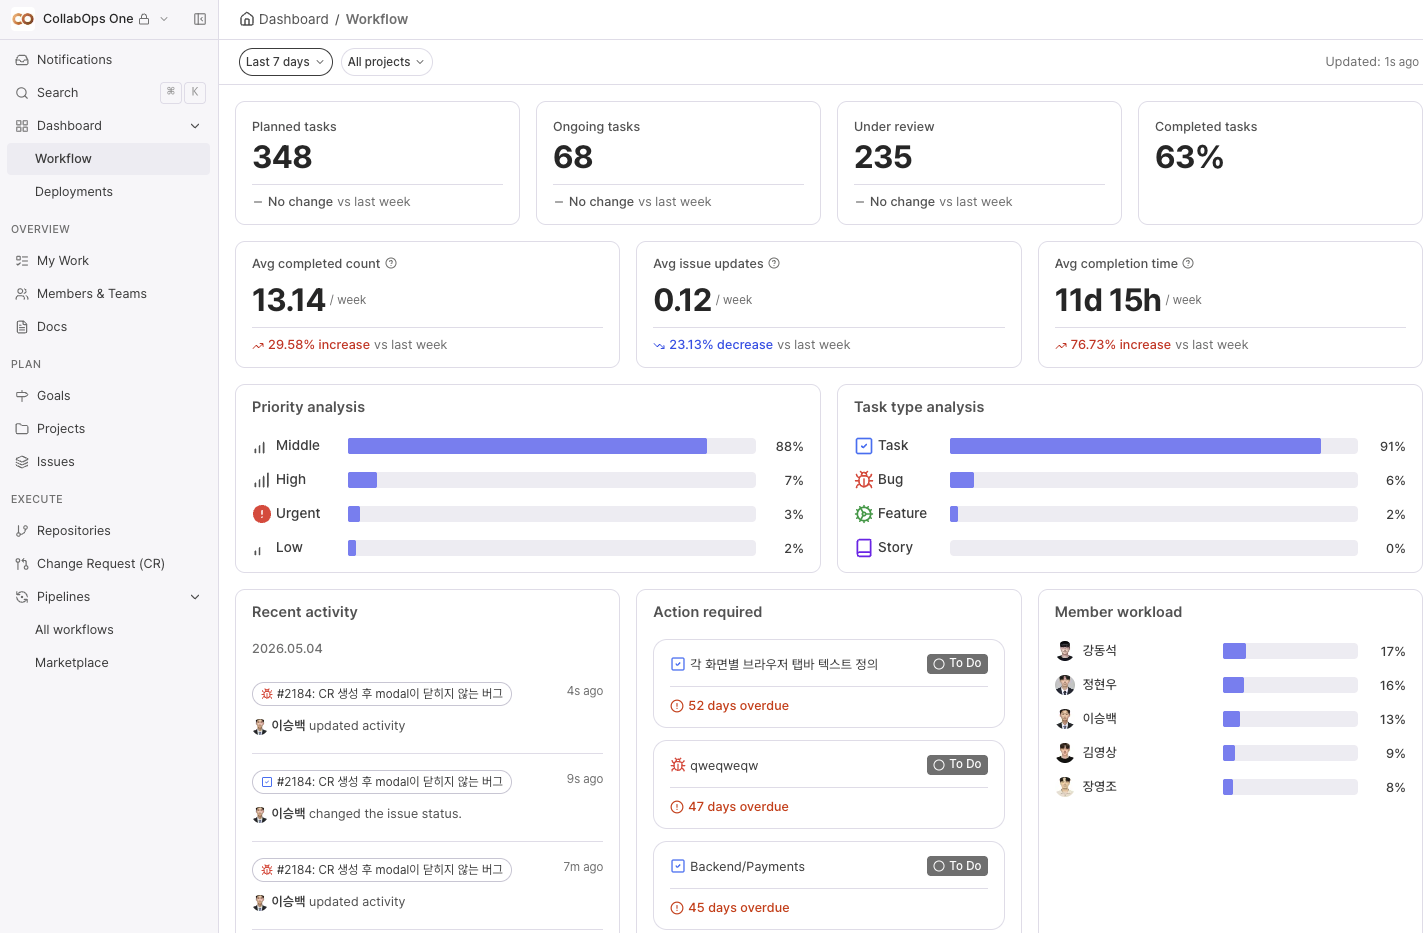Open the Last 7 days dropdown
This screenshot has height=933, width=1423.
coord(286,62)
